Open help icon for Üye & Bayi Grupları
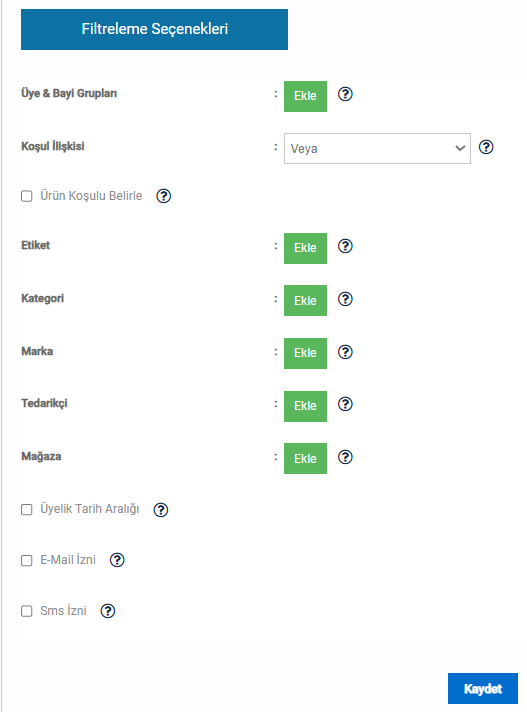The height and width of the screenshot is (712, 527). coord(345,94)
